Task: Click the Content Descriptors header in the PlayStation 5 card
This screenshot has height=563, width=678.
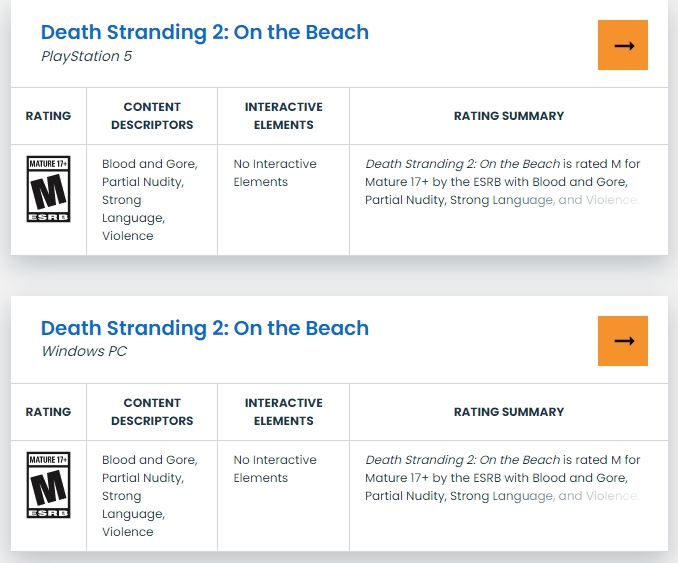Action: pyautogui.click(x=152, y=116)
